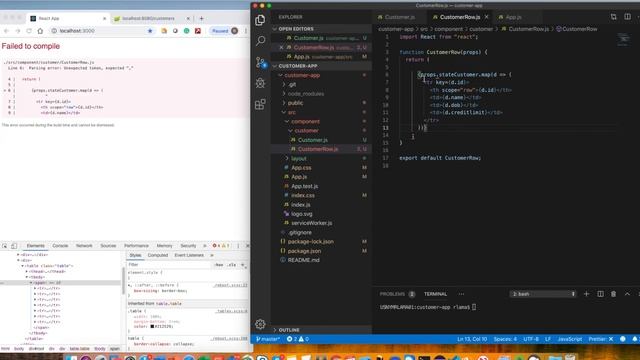Open App.css in the file tree
This screenshot has height=360, width=640.
pos(301,168)
